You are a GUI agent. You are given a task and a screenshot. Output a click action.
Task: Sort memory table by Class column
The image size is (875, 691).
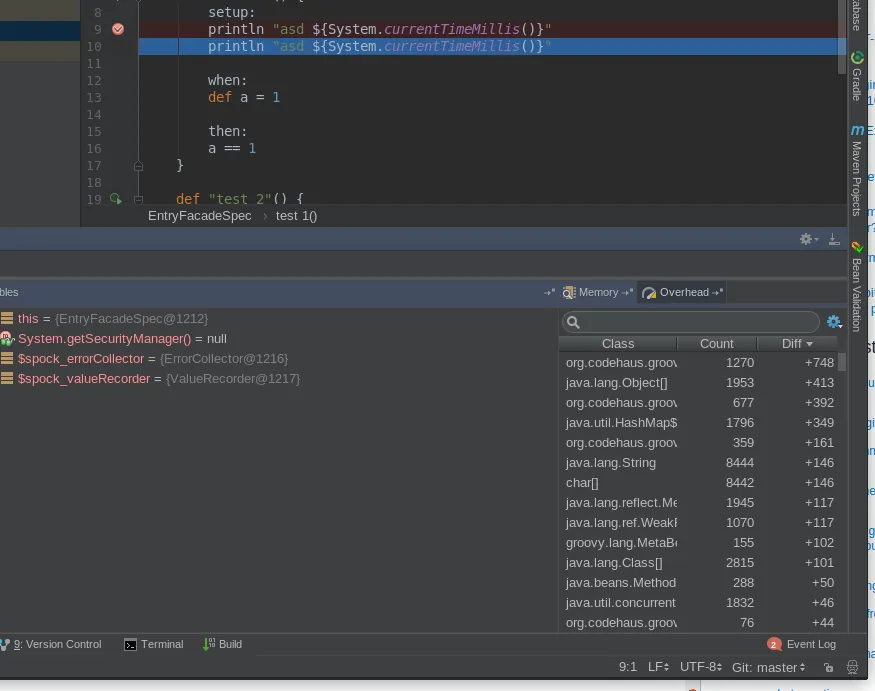pyautogui.click(x=618, y=344)
